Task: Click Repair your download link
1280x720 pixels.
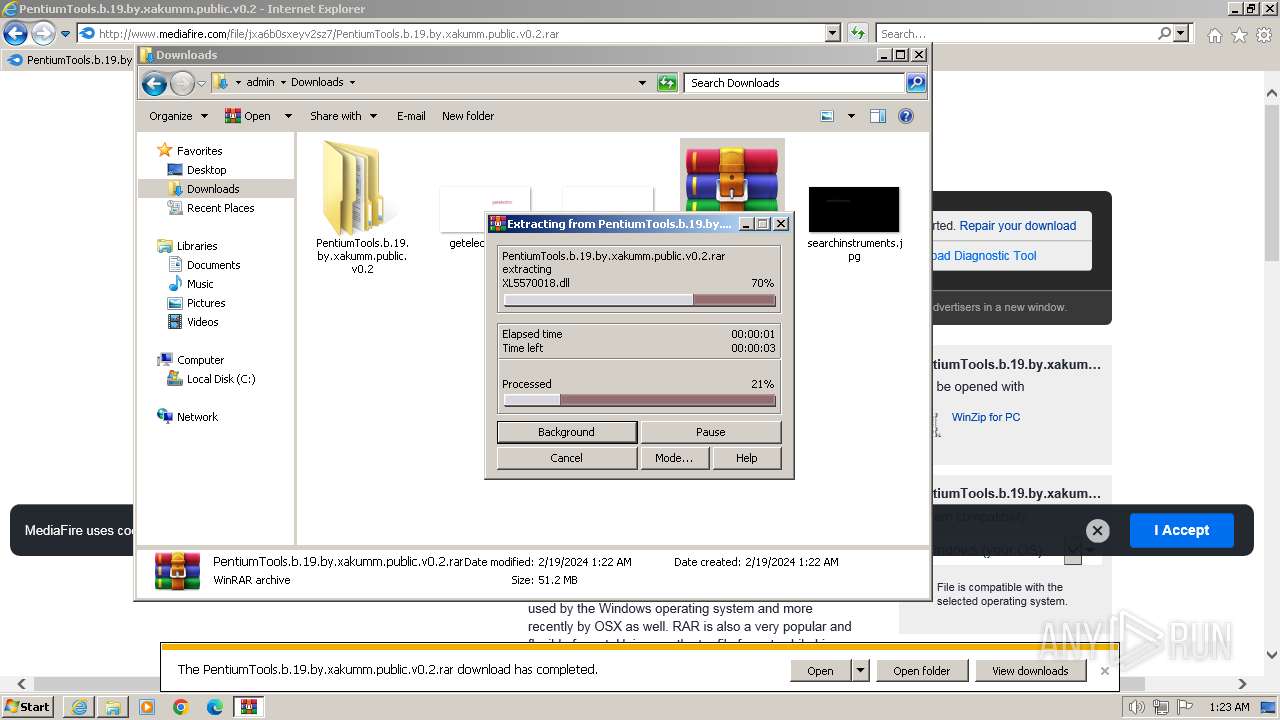Action: (1017, 226)
